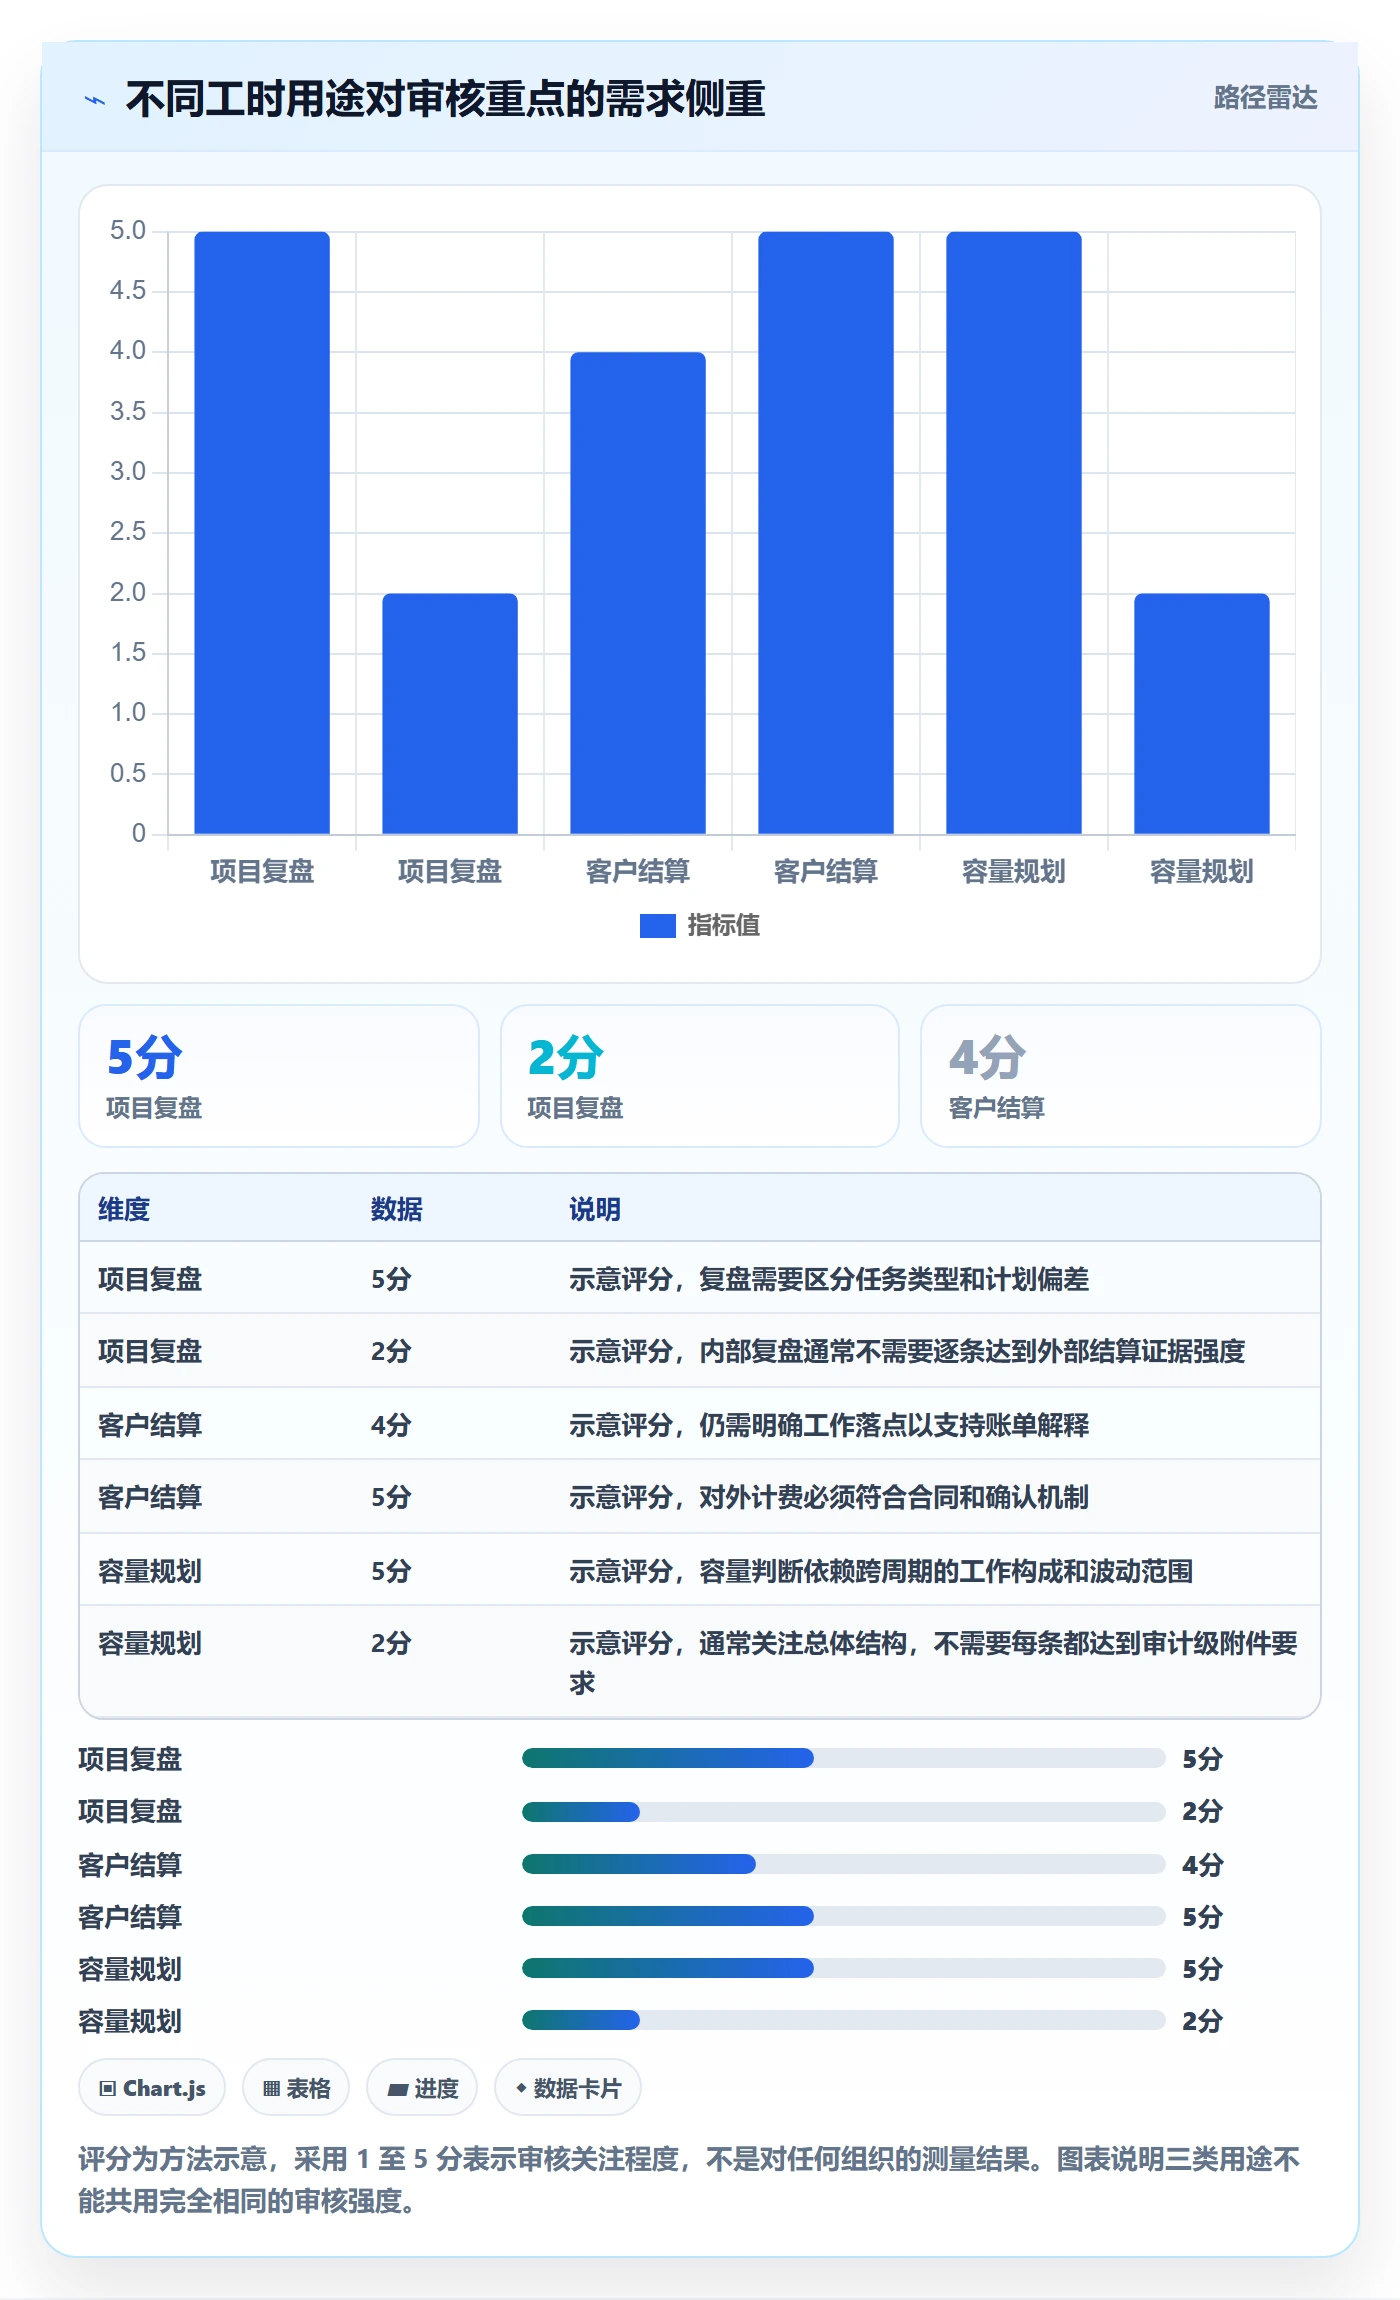Click the 路径雷达 label in the header
Image resolution: width=1400 pixels, height=2300 pixels.
[1265, 98]
